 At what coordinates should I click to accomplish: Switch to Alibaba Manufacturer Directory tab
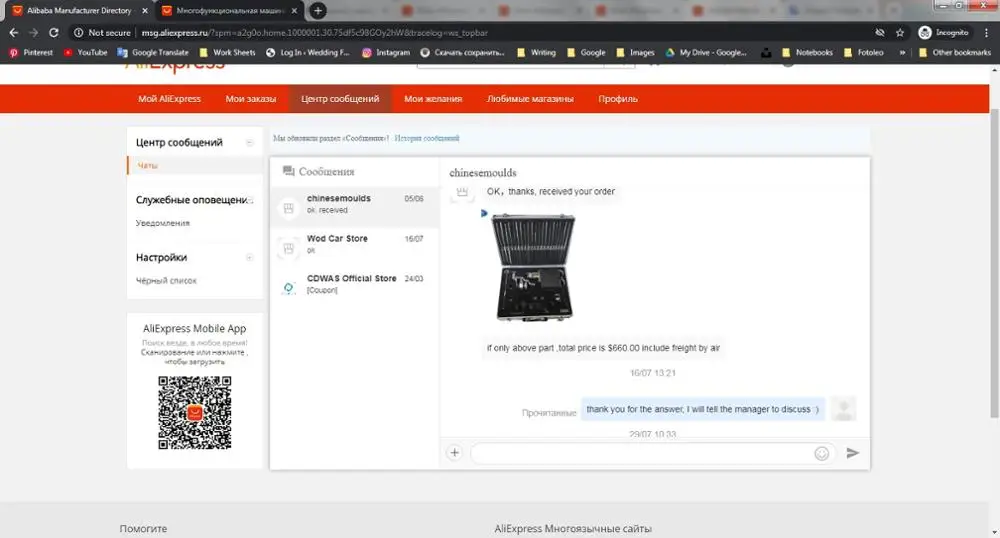point(78,11)
